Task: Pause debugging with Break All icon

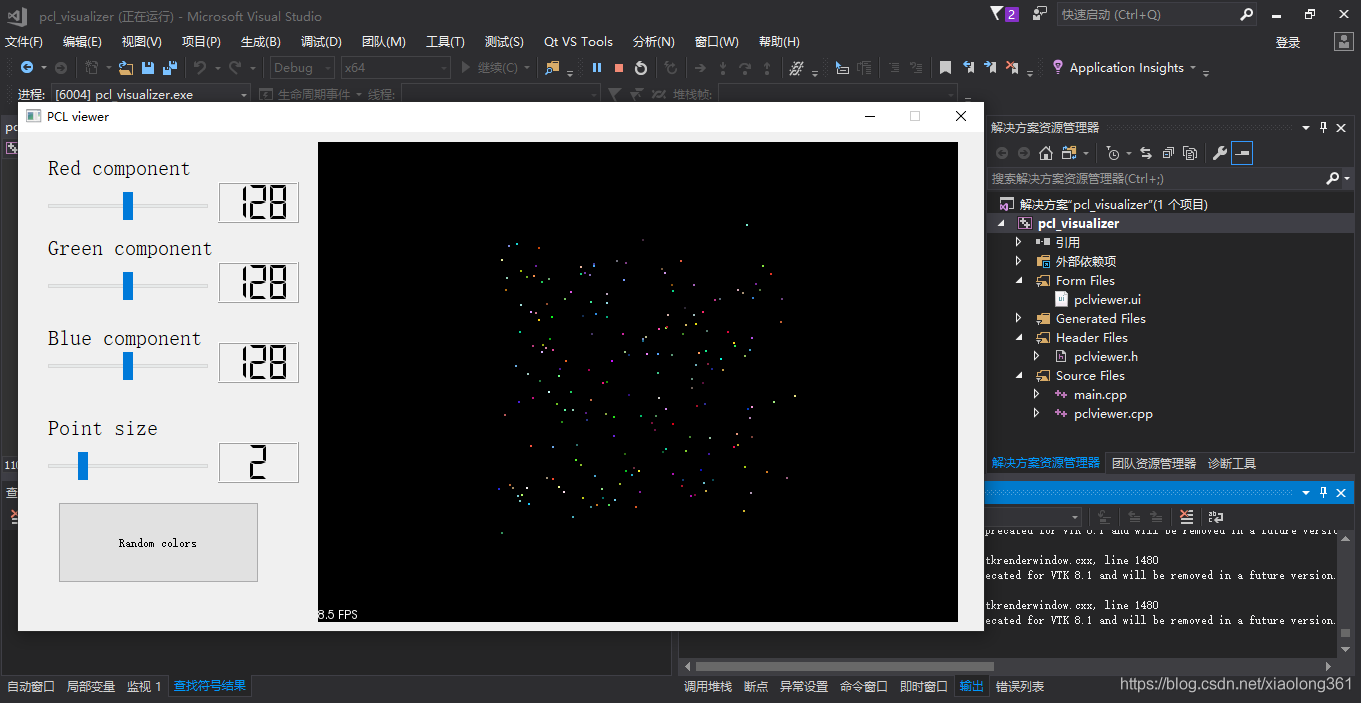Action: tap(597, 68)
